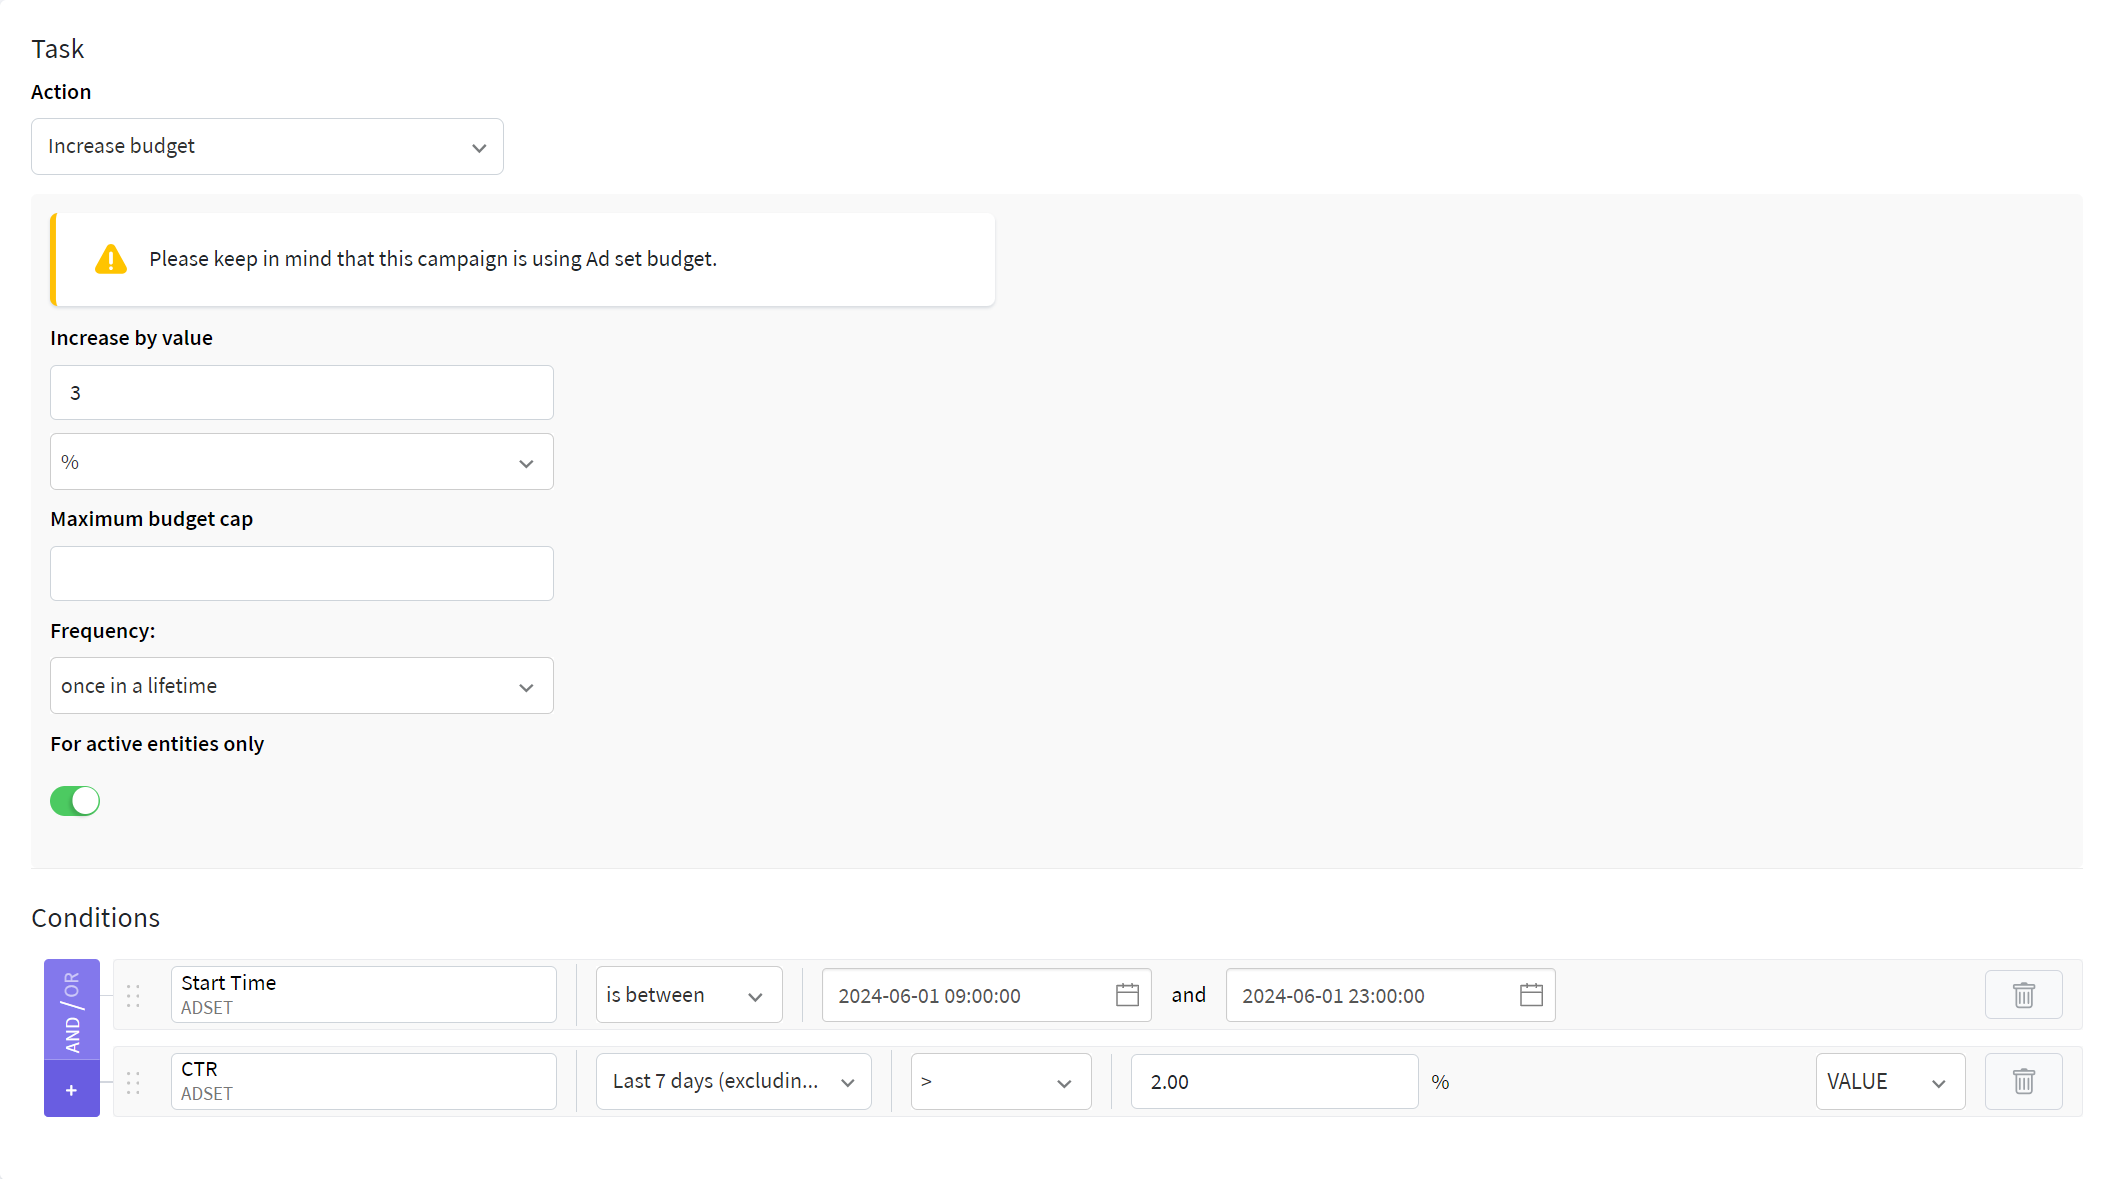The height and width of the screenshot is (1179, 2107).
Task: Click the drag handle icon for CTR row
Action: (133, 1081)
